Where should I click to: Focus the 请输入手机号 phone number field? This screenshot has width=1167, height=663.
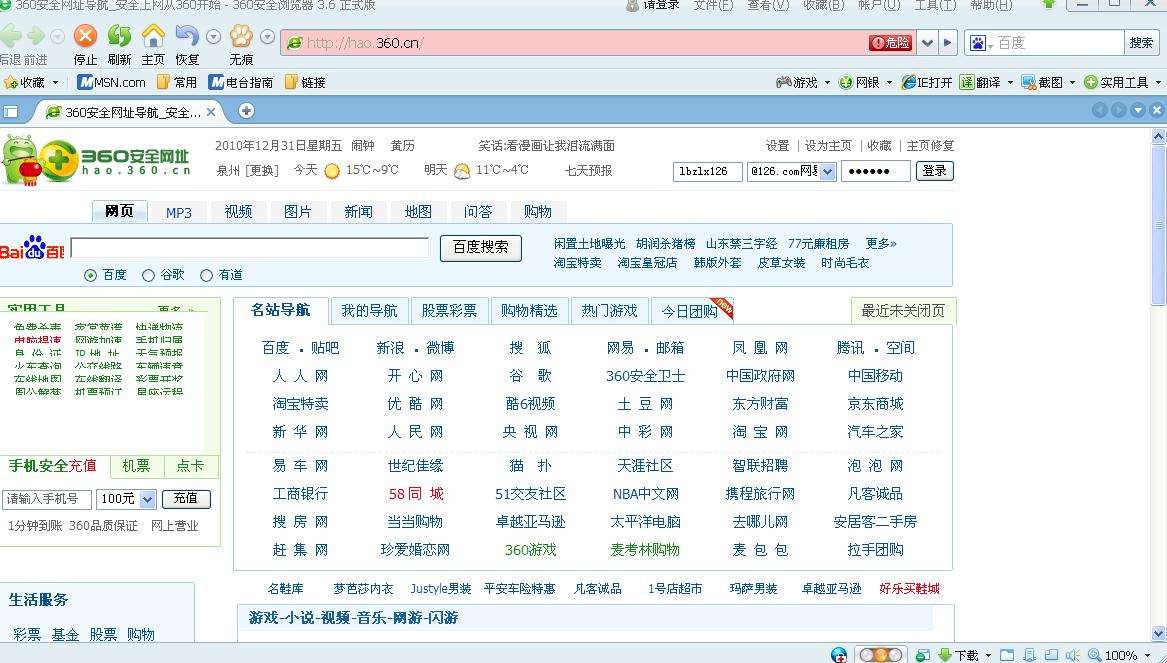click(46, 499)
